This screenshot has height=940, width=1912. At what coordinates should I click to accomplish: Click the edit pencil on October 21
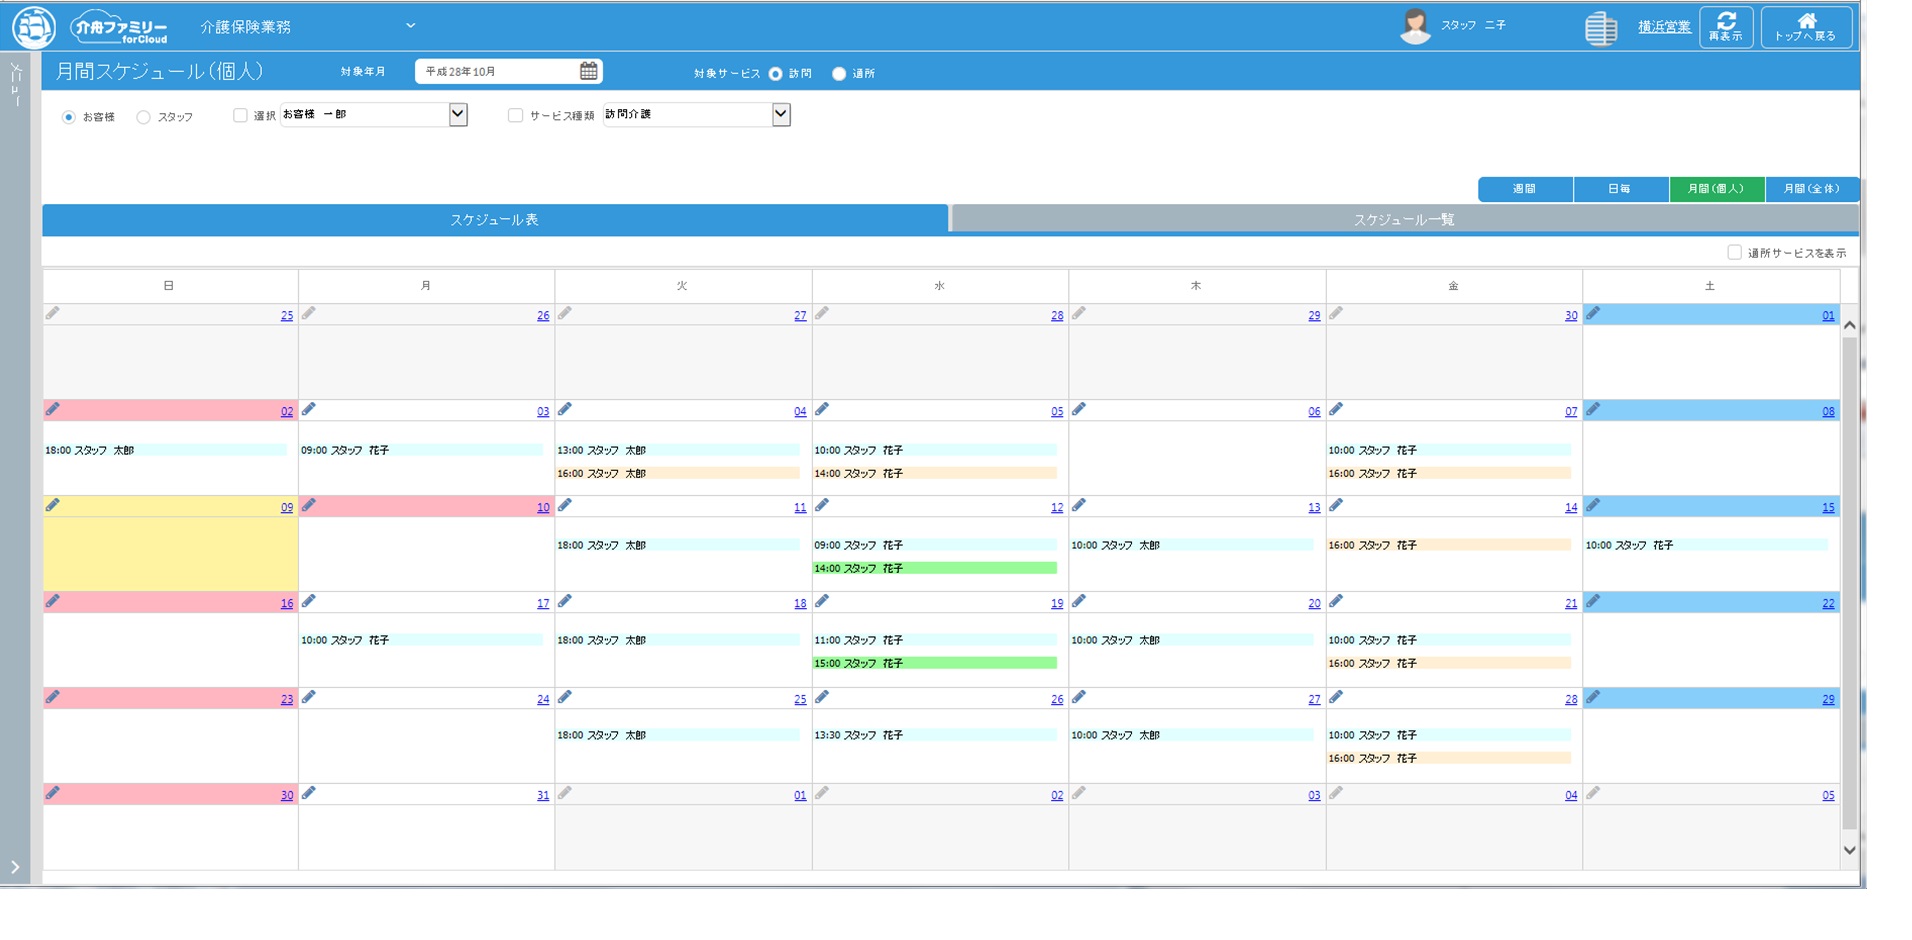point(1336,601)
